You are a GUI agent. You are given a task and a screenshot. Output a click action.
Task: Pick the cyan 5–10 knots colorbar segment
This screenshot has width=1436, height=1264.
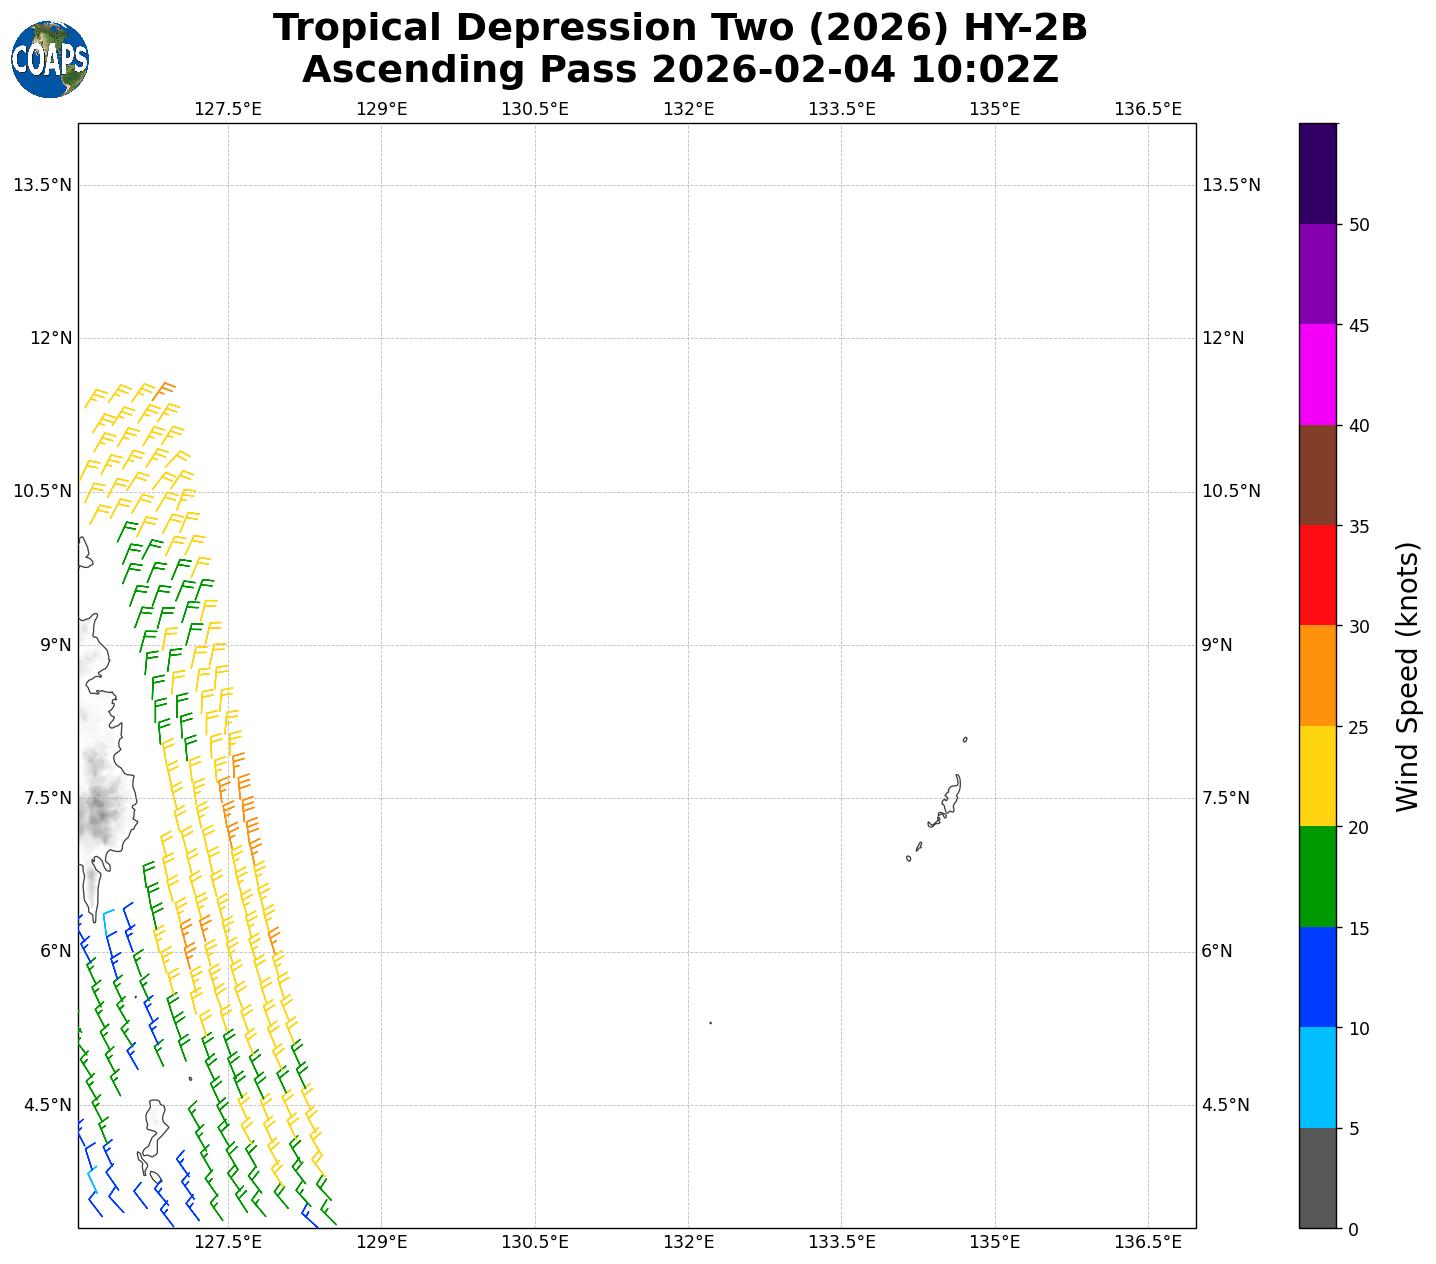click(x=1317, y=1077)
